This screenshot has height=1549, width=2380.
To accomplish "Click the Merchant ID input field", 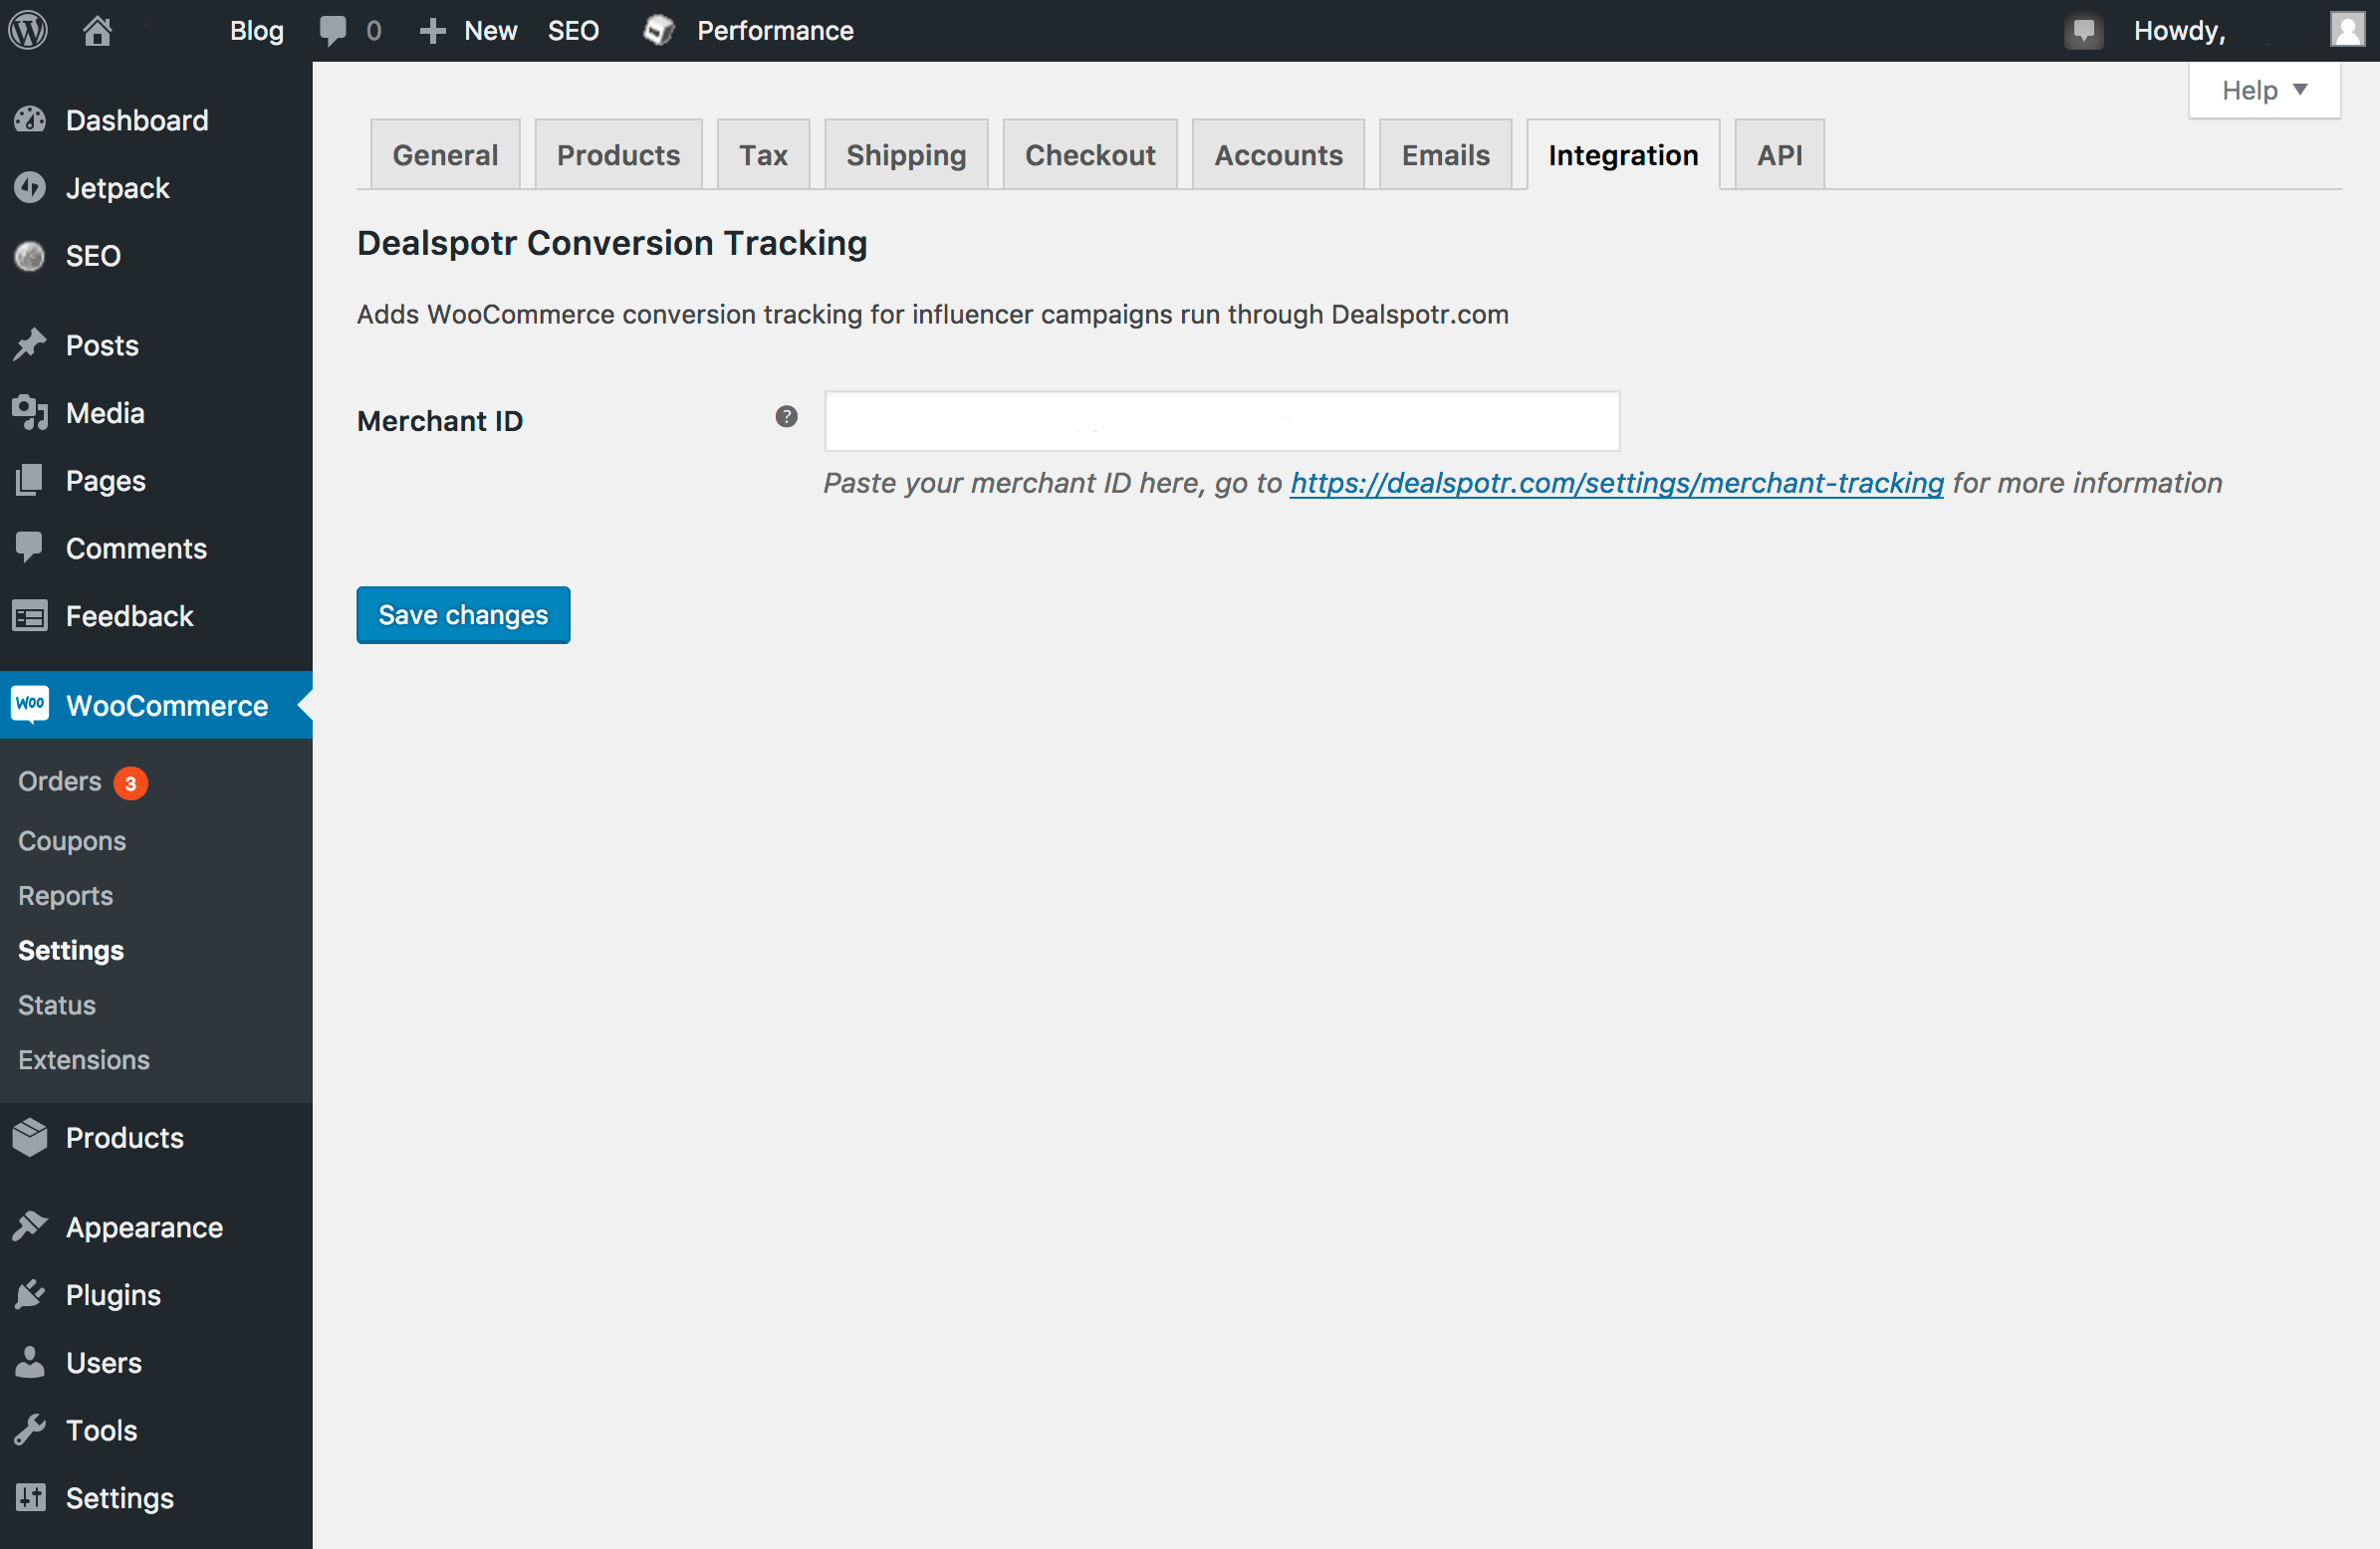I will click(1220, 418).
